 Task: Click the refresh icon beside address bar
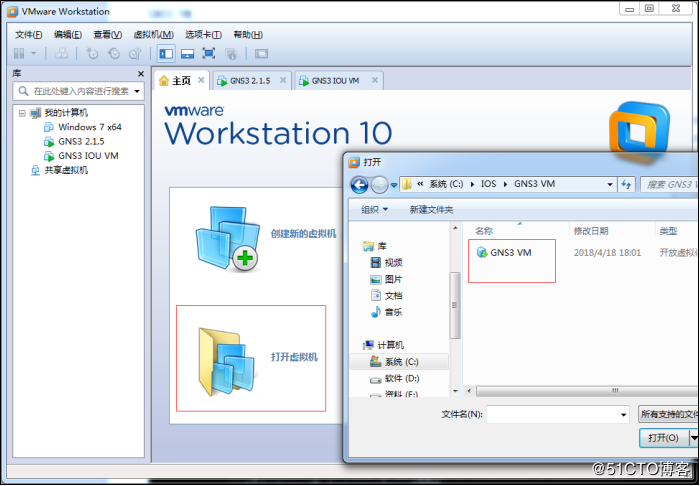[x=626, y=184]
